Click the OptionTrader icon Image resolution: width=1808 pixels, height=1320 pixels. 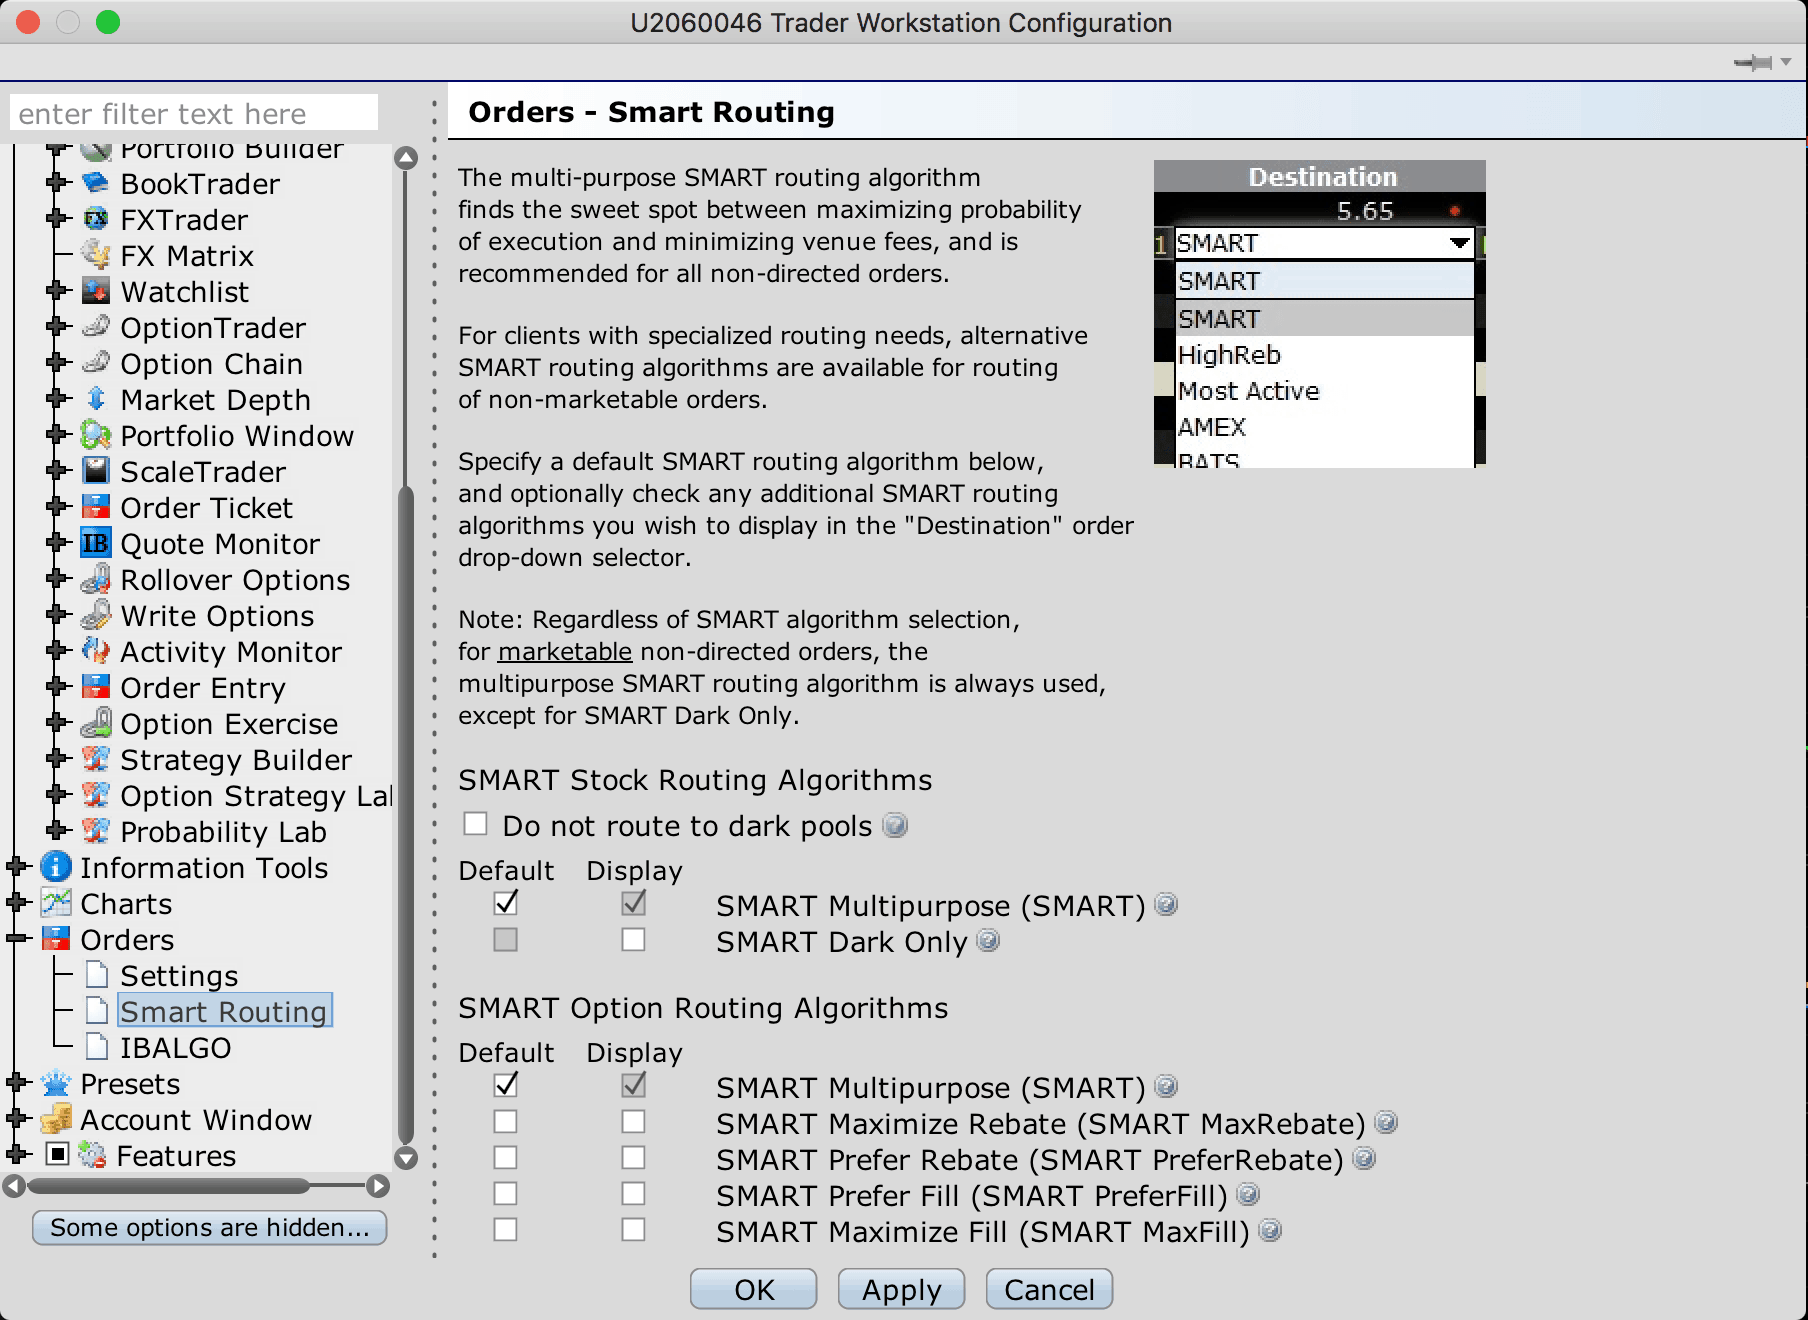click(x=95, y=327)
